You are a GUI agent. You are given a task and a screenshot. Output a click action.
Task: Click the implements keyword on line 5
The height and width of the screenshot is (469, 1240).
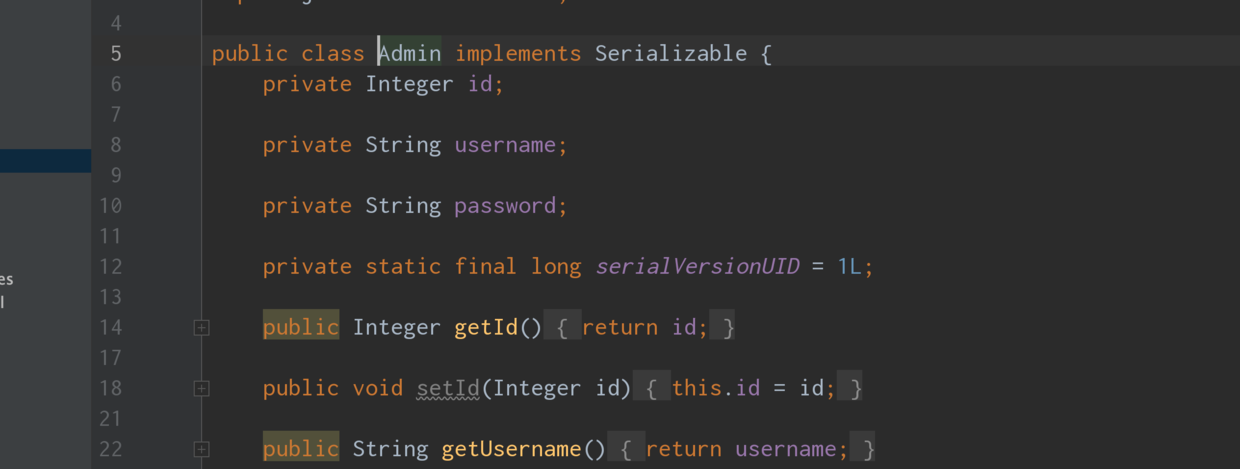tap(518, 53)
